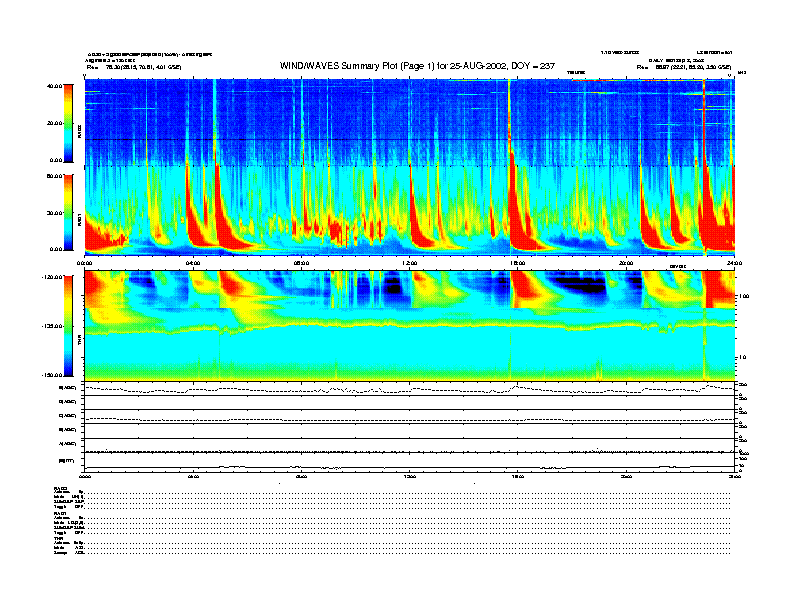Viewport: 792px width, 612px height.
Task: Click the TNR color scale bar
Action: 68,326
